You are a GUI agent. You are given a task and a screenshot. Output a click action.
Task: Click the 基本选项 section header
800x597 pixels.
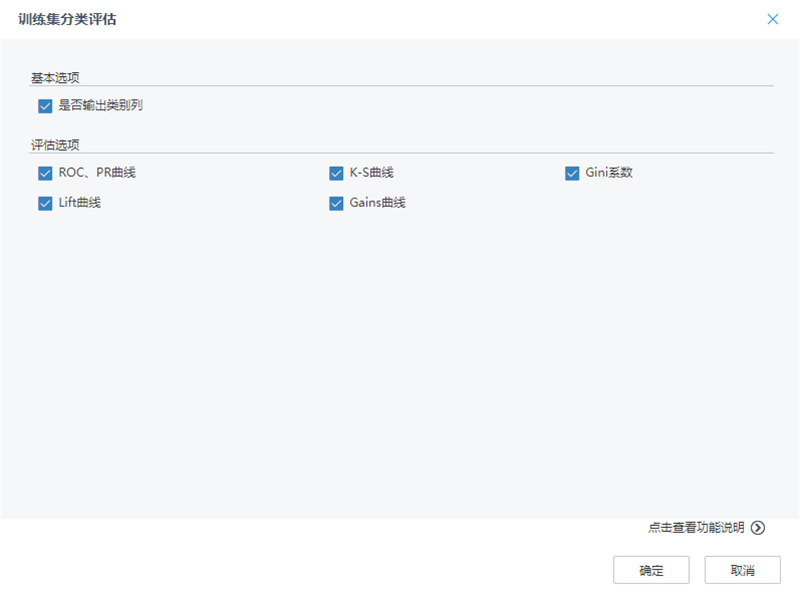point(55,77)
